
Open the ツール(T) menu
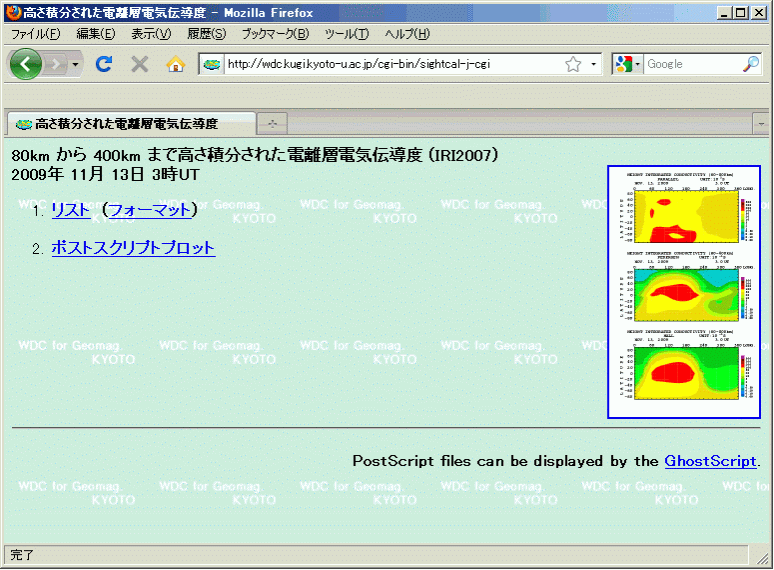[x=347, y=34]
